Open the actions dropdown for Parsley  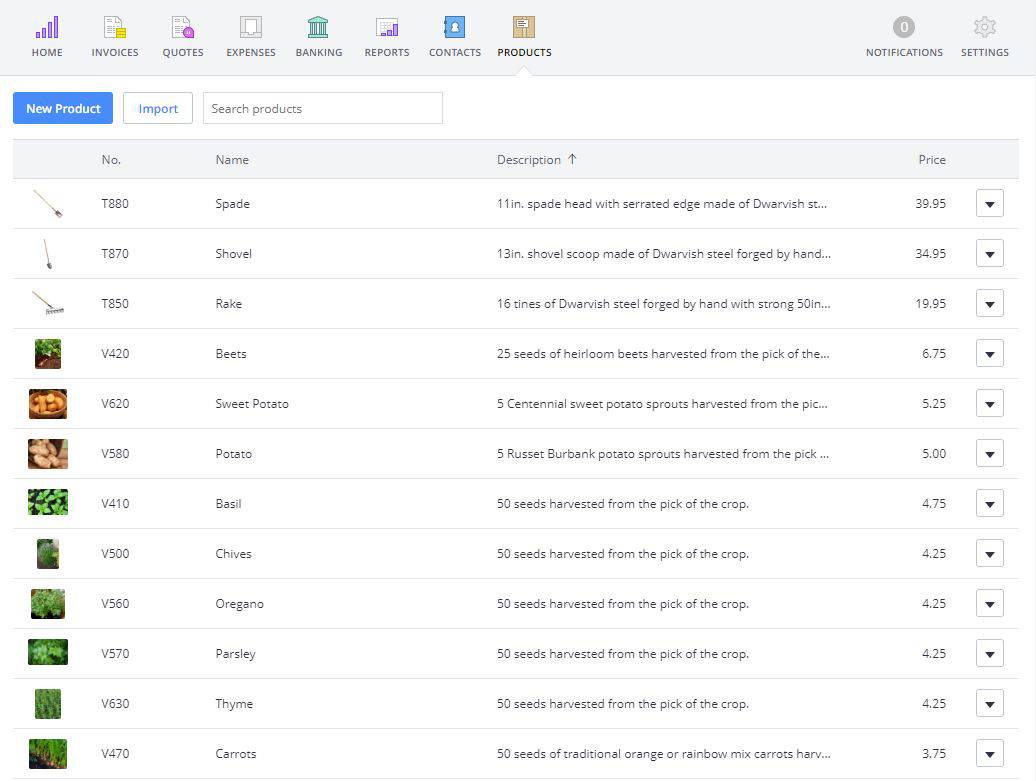click(x=989, y=653)
